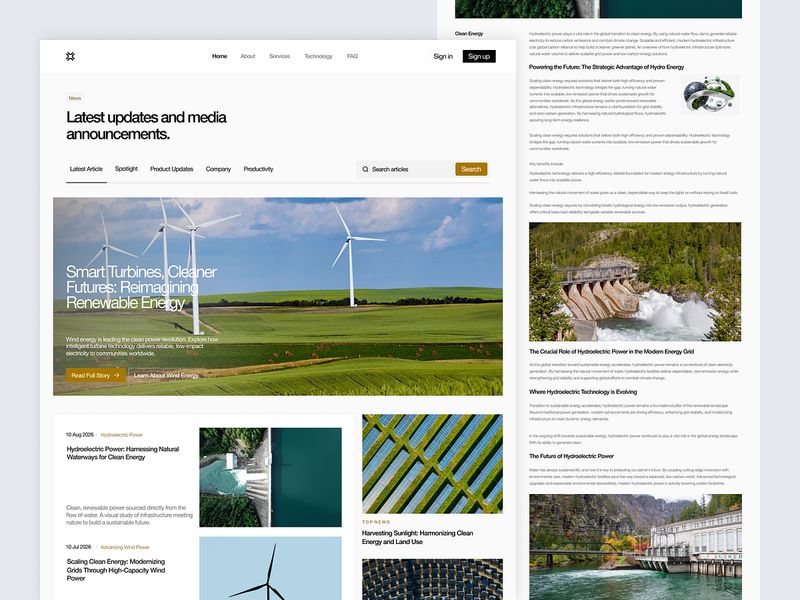The width and height of the screenshot is (800, 600).
Task: Open the Technology nav item
Action: click(318, 56)
